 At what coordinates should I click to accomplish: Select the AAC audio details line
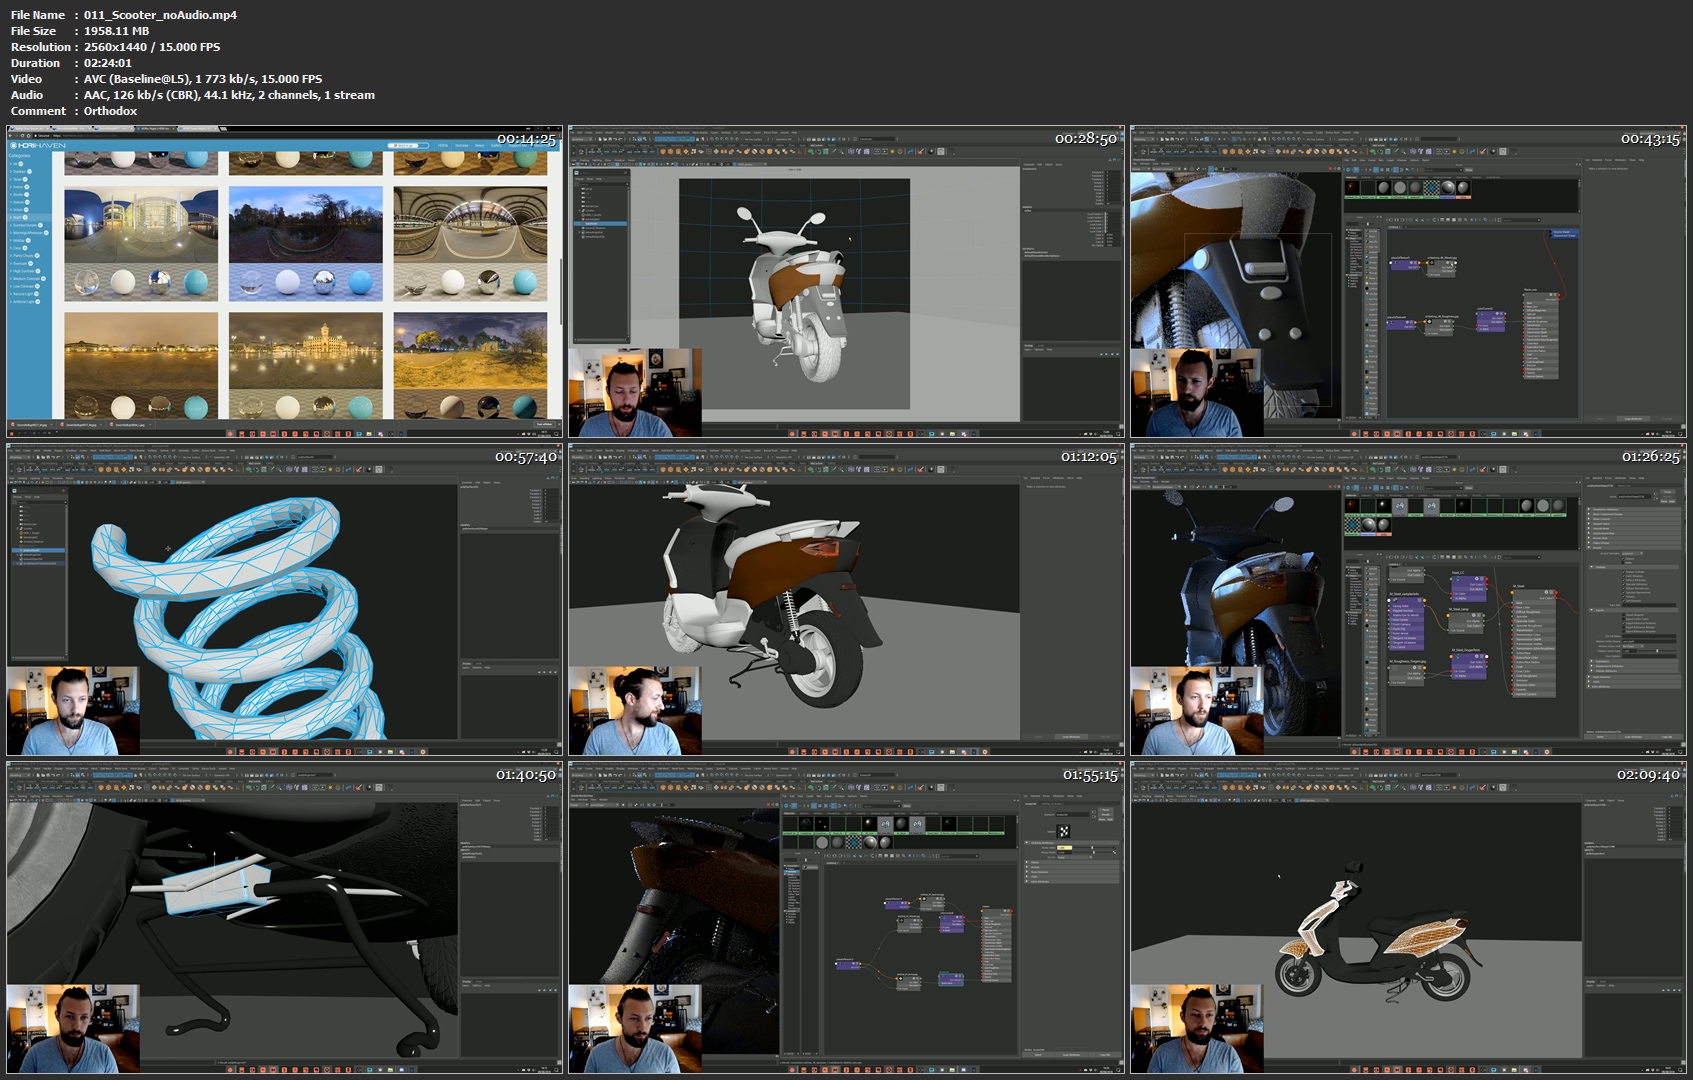point(229,95)
